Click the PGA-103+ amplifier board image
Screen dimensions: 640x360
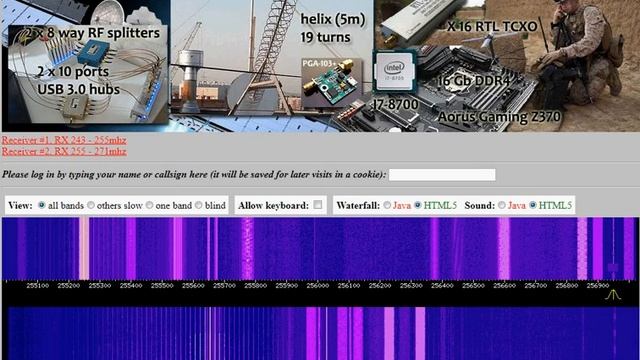332,82
